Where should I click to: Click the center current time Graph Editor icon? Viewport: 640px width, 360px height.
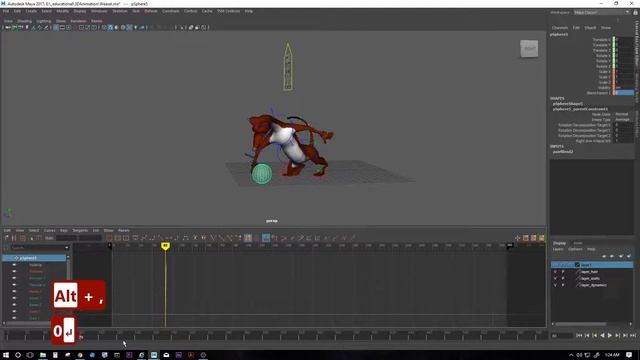pos(126,238)
